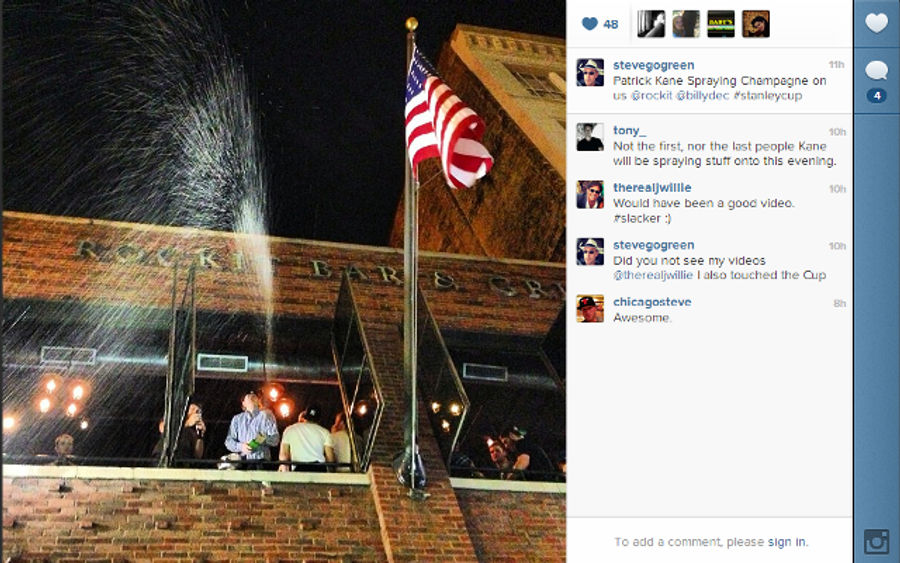The width and height of the screenshot is (900, 563).
Task: Click the chicagosteve username link
Action: [x=652, y=302]
